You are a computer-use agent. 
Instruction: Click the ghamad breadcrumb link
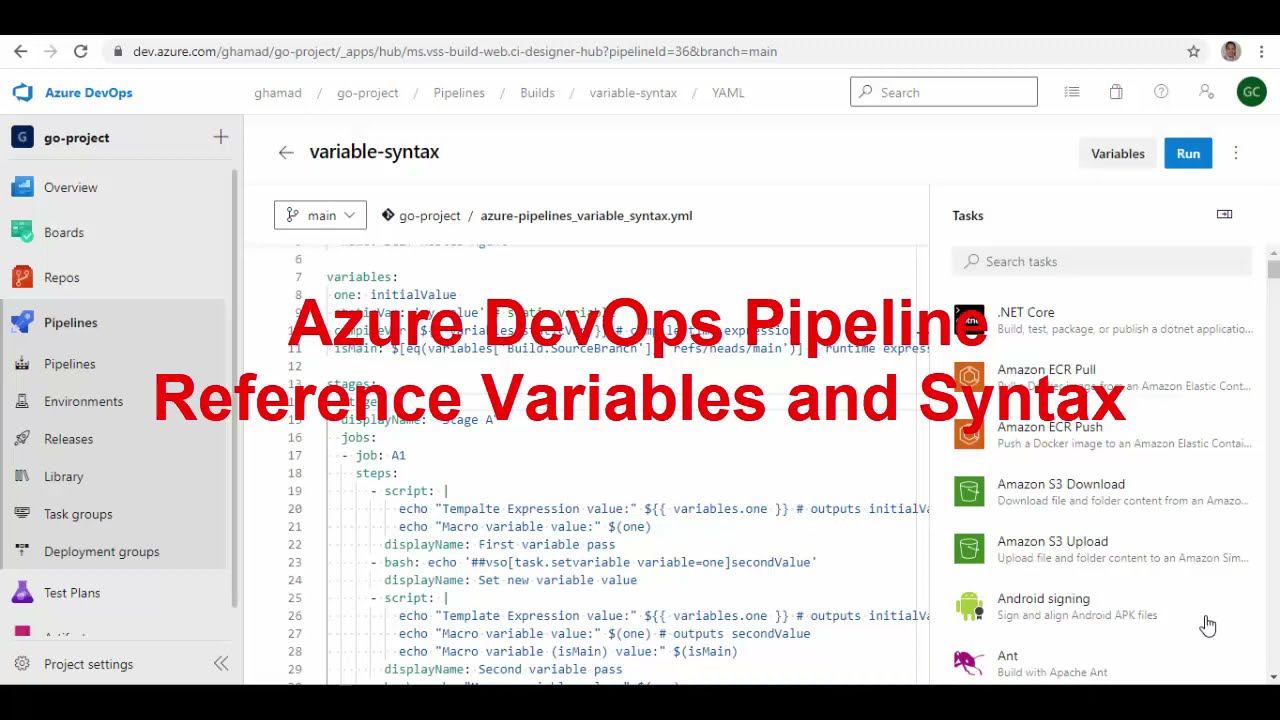(x=278, y=92)
